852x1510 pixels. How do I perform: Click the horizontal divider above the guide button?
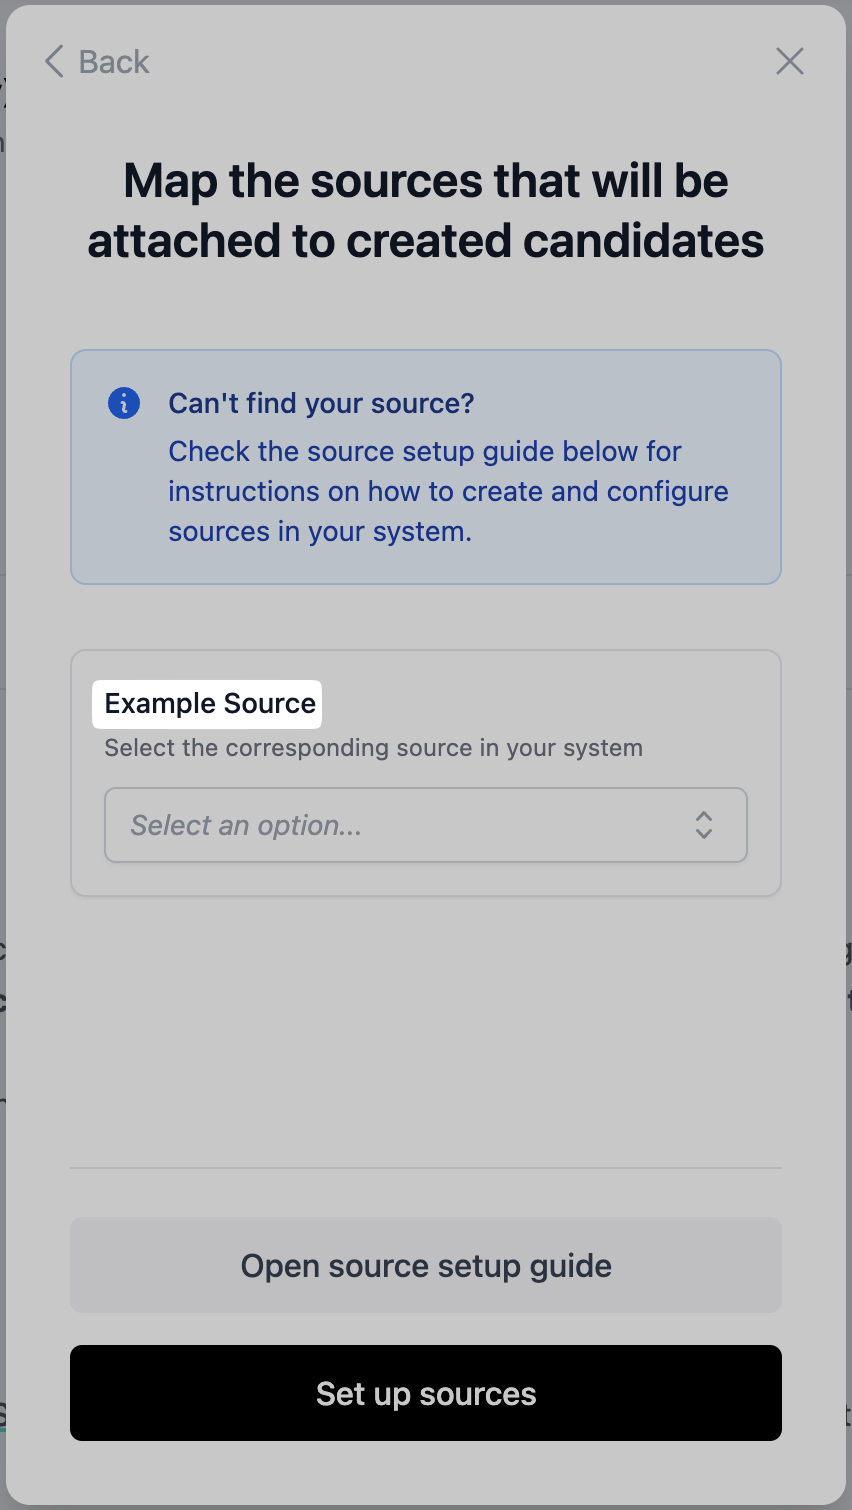pos(426,1167)
